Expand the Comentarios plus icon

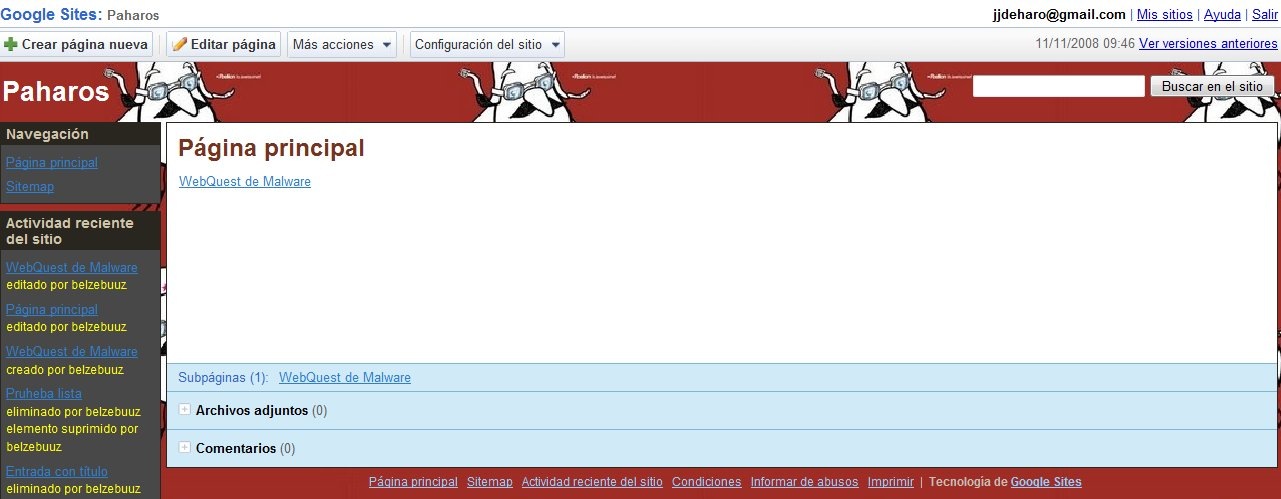point(184,448)
